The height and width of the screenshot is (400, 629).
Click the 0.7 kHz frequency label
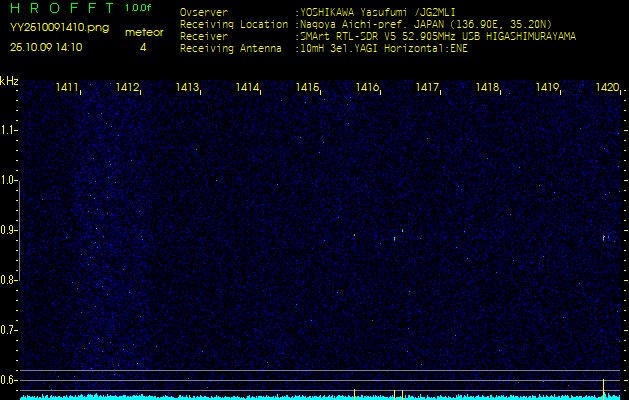click(x=7, y=330)
